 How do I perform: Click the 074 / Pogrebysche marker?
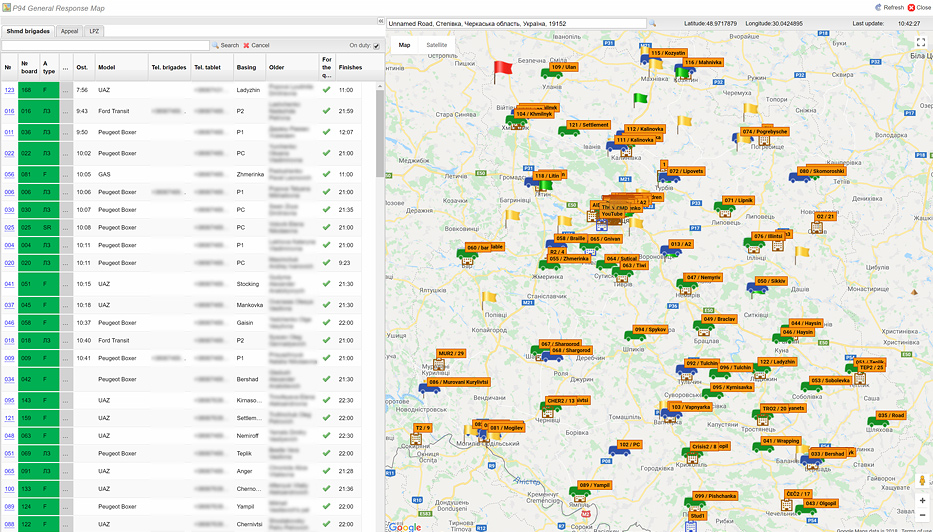point(764,132)
